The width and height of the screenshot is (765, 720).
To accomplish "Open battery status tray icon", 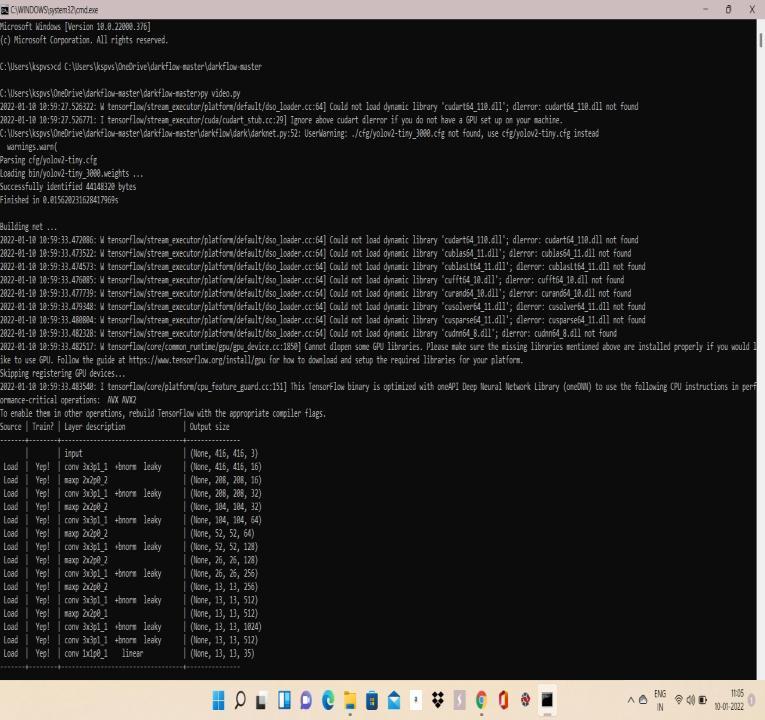I will (x=703, y=700).
